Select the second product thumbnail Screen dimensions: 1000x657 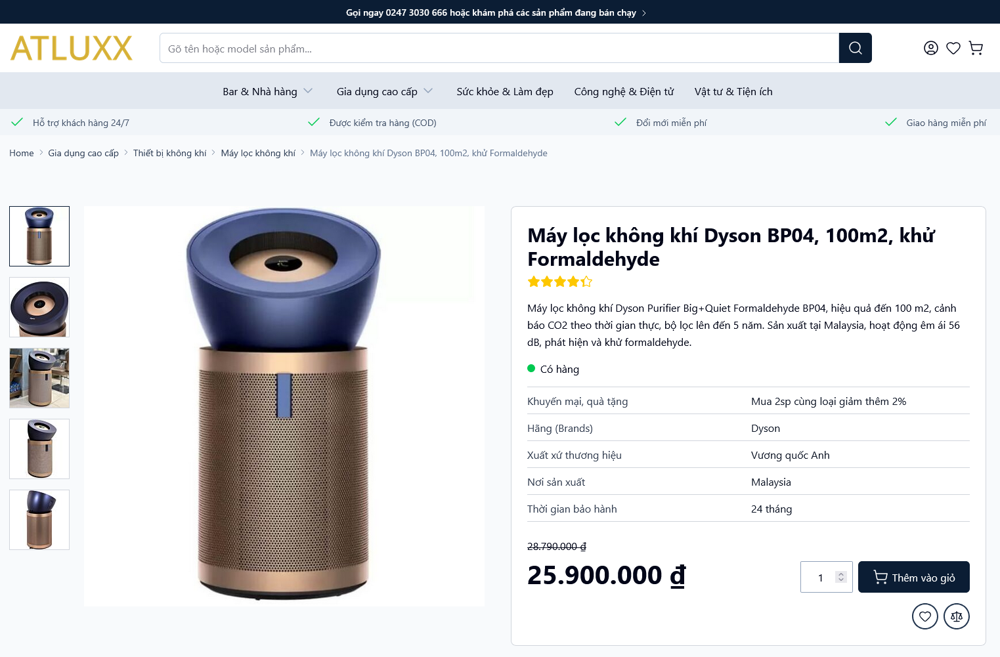(40, 307)
